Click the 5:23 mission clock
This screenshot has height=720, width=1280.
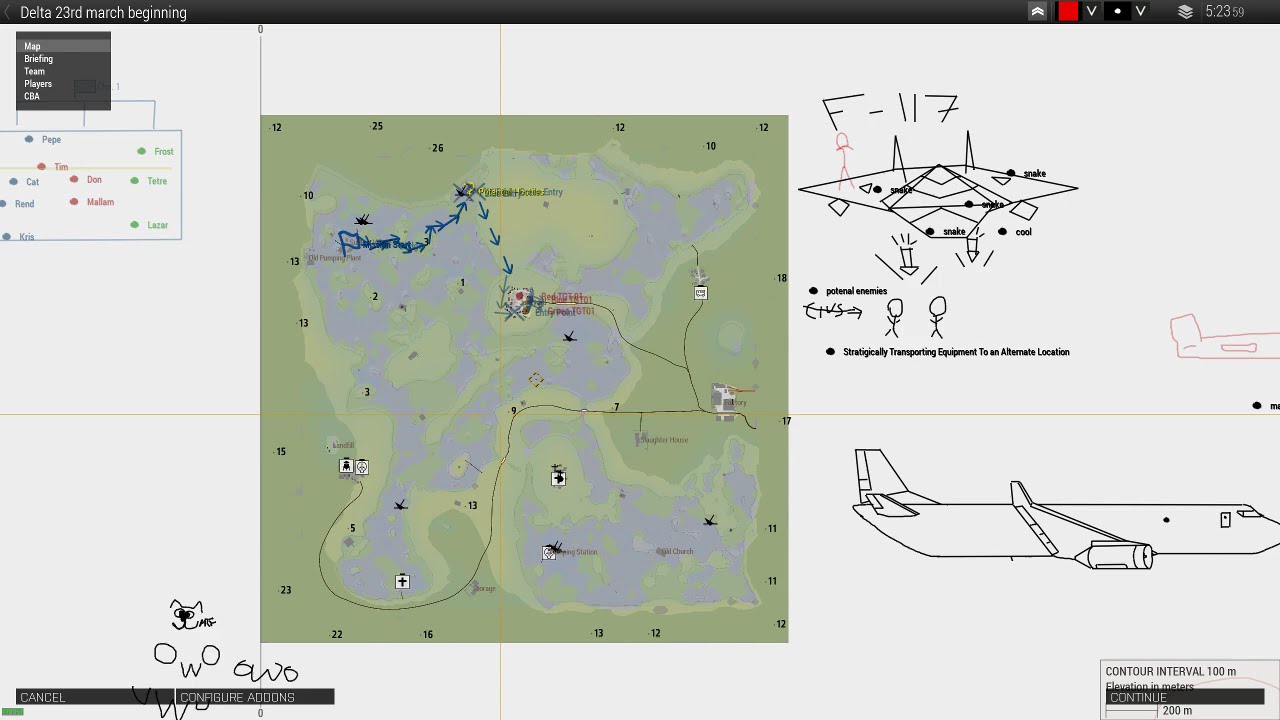point(1224,12)
